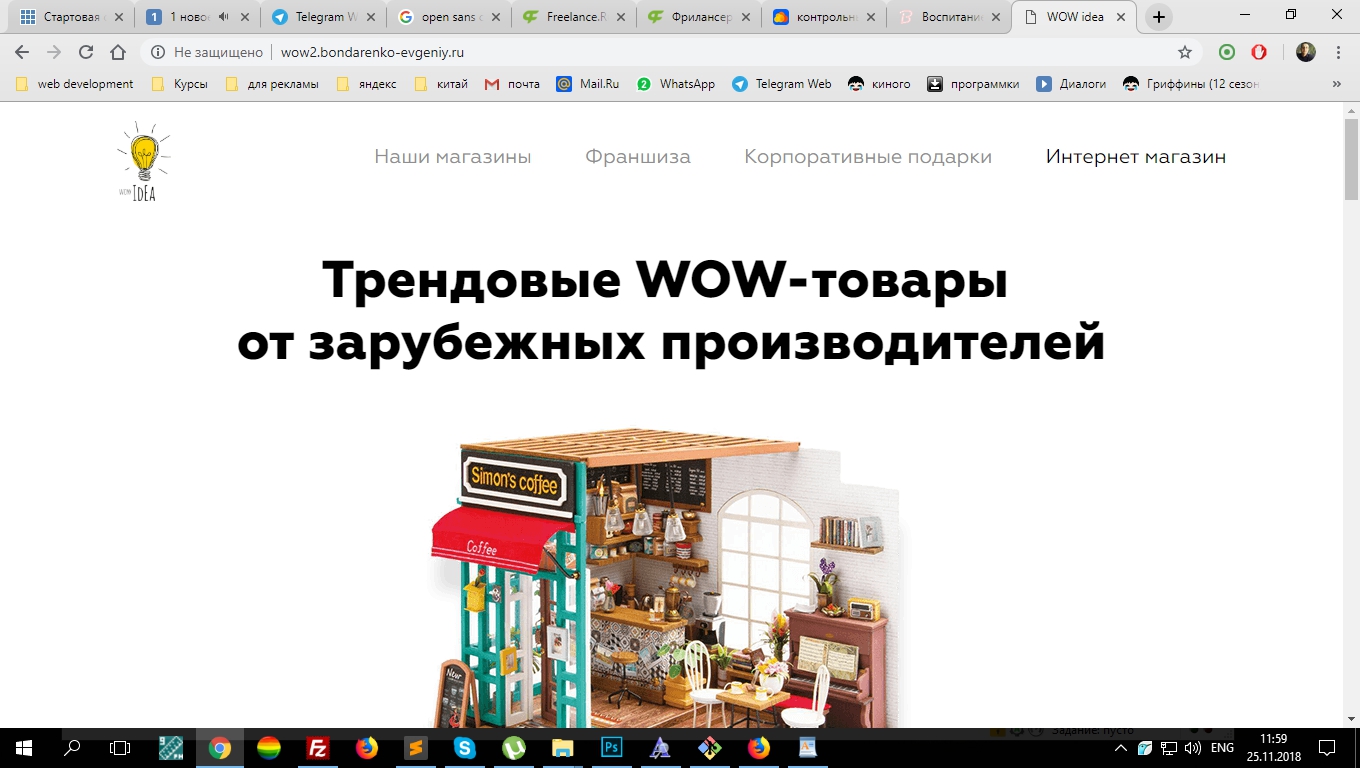Open the для рекламы bookmark folder

pyautogui.click(x=272, y=84)
